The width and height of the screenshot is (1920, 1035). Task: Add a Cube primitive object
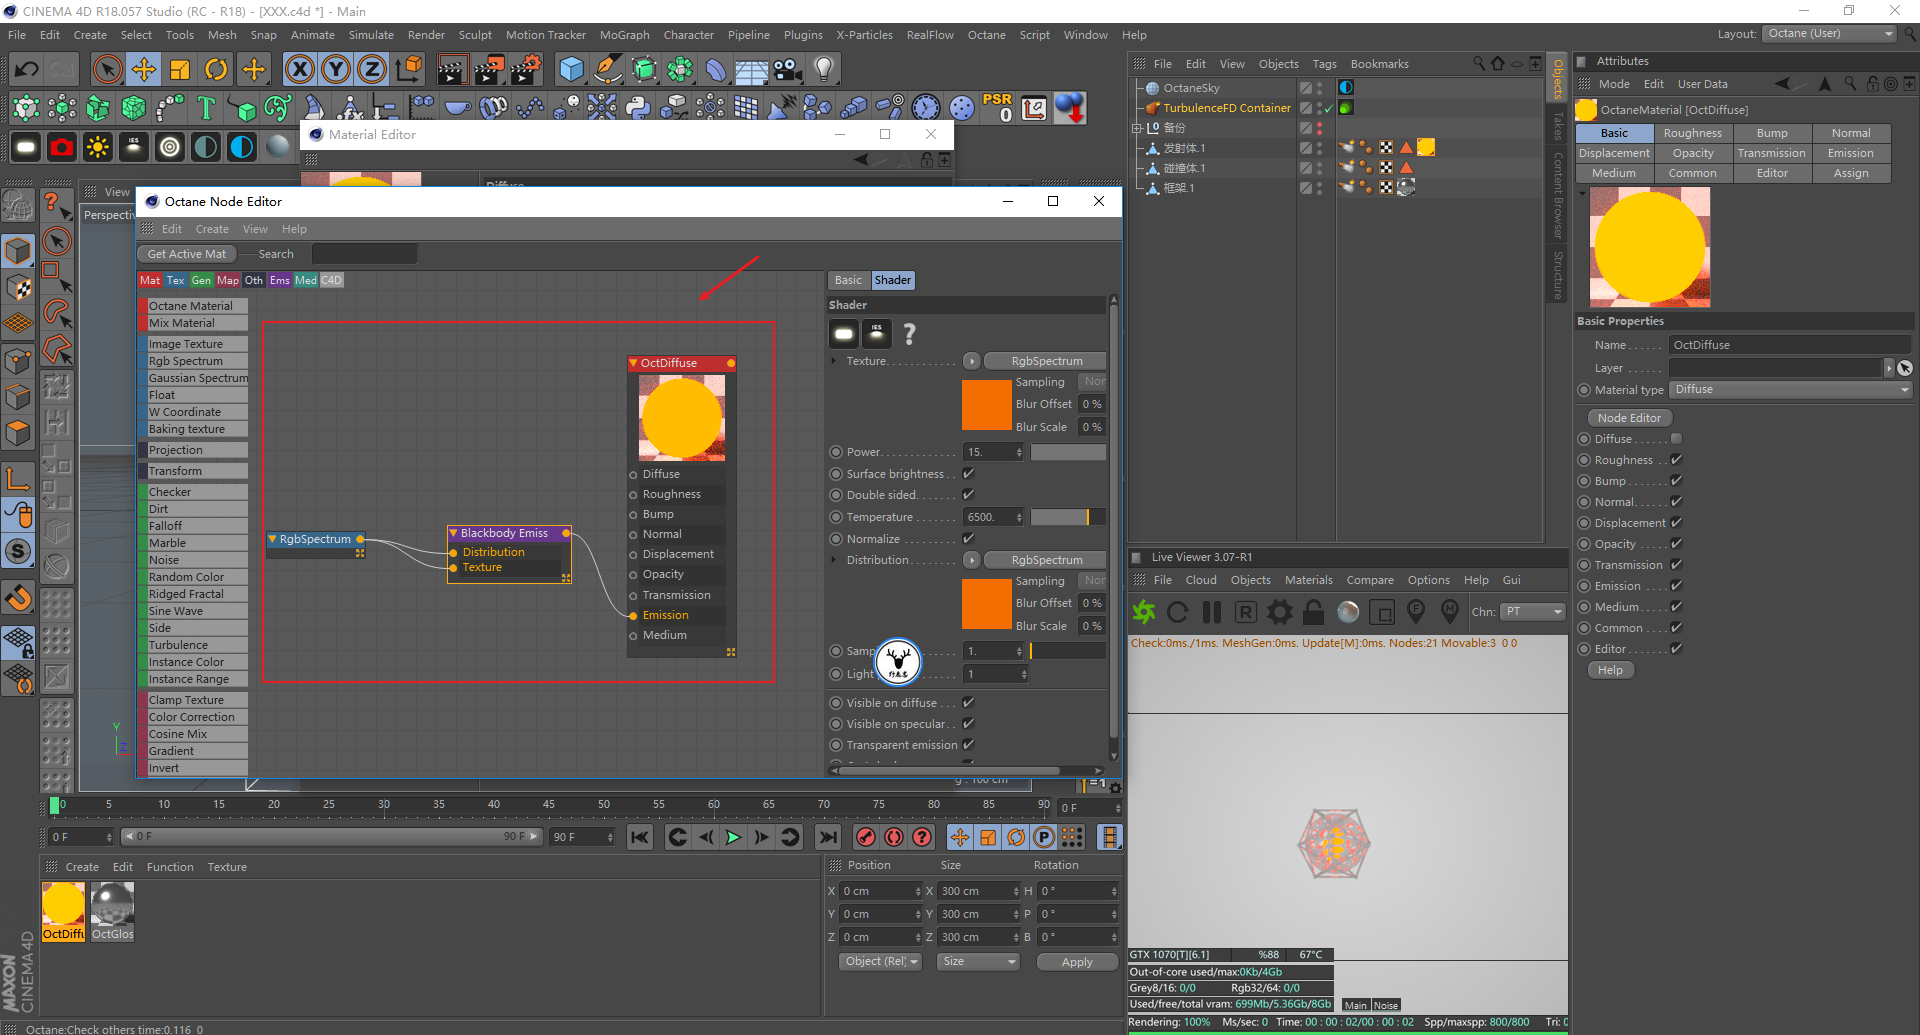(572, 69)
